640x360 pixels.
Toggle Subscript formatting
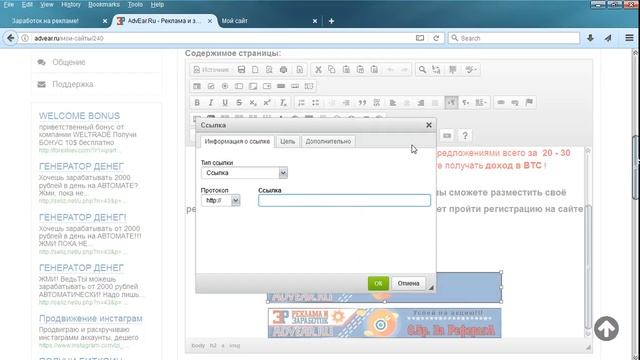coord(253,102)
